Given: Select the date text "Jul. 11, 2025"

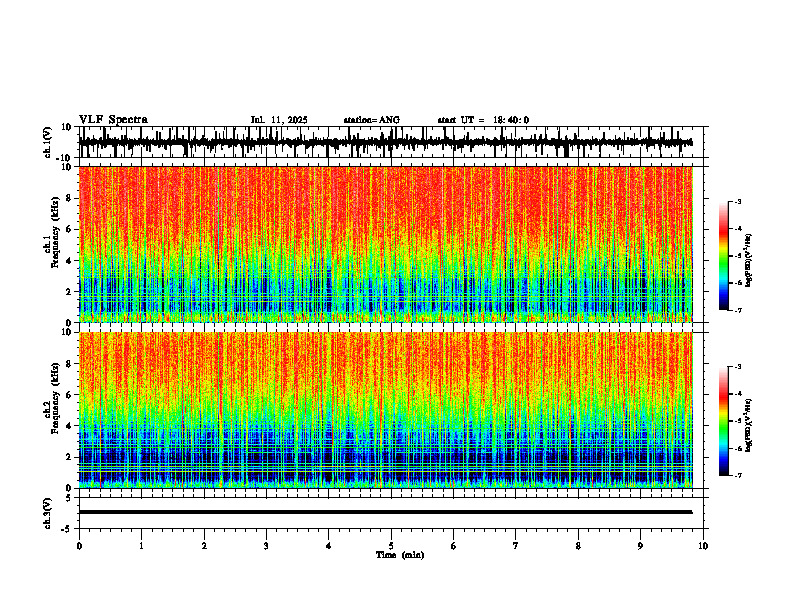Looking at the screenshot, I should pos(279,120).
